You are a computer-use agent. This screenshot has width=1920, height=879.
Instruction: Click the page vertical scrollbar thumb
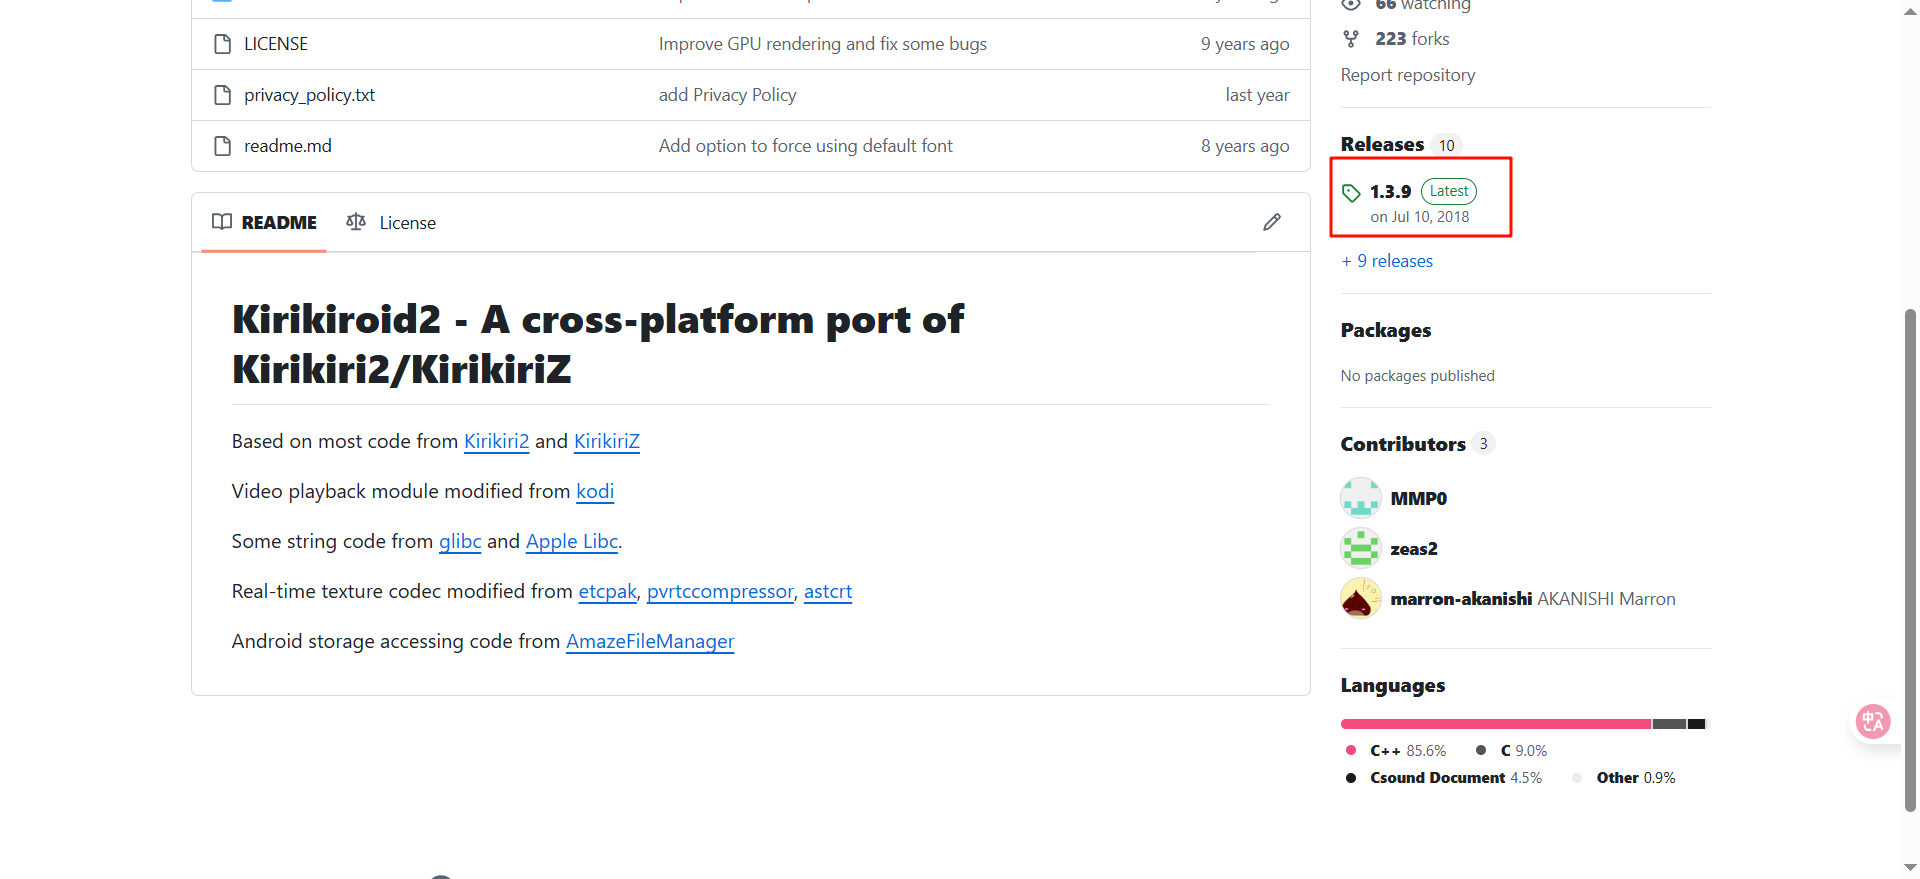(1910, 560)
